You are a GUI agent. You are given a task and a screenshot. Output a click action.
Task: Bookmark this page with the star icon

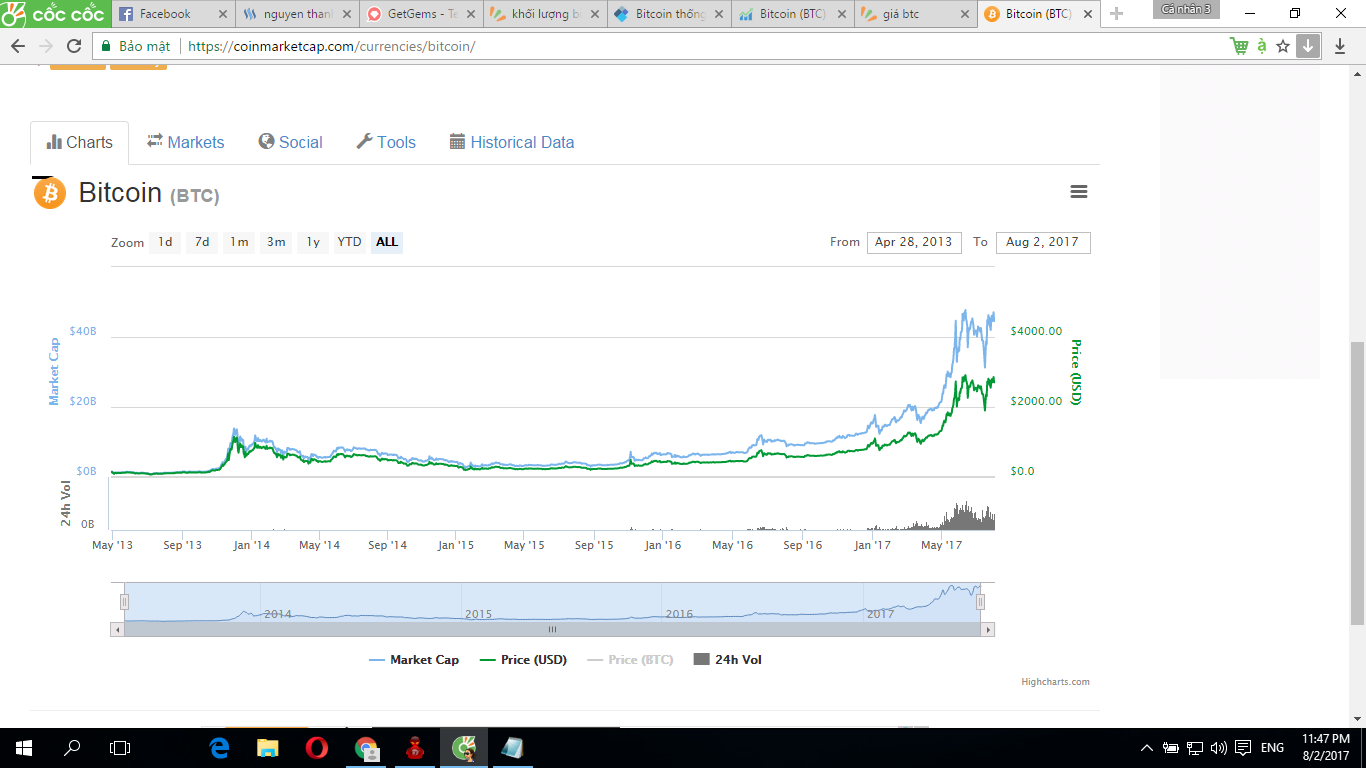[1283, 46]
